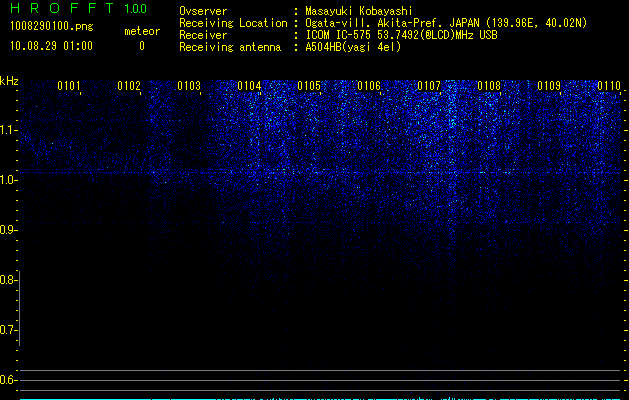Screen dimensions: 629x400
Task: Click the 0.7 kHz axis label
Action: pyautogui.click(x=8, y=330)
